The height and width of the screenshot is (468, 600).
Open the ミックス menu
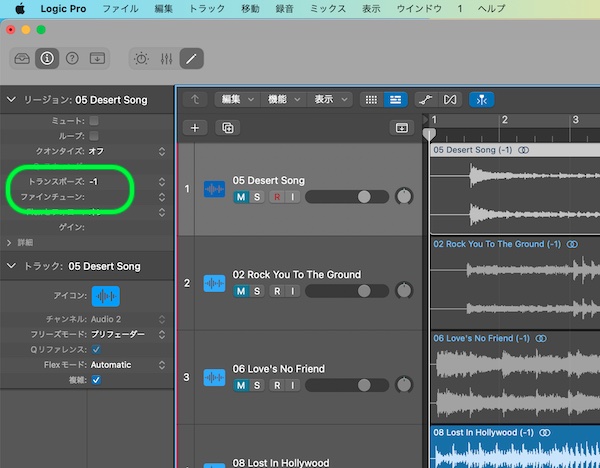(328, 9)
